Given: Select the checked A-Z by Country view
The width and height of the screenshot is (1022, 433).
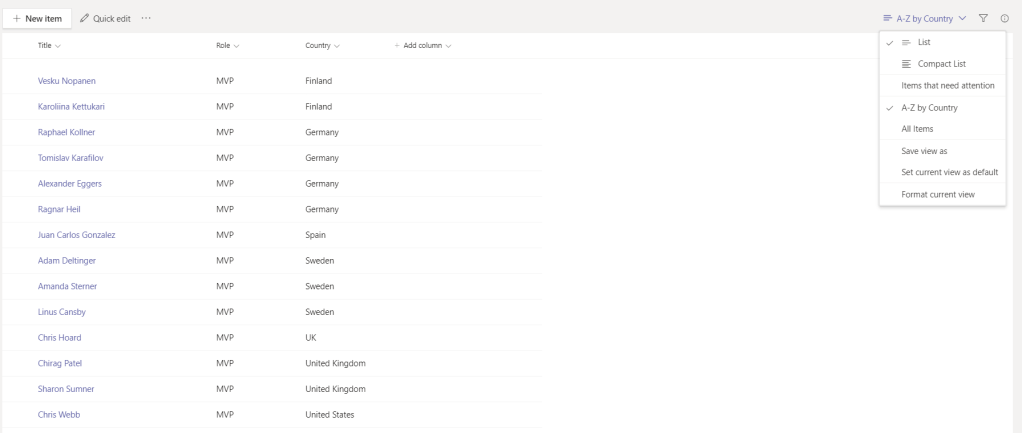Looking at the screenshot, I should click(x=928, y=108).
